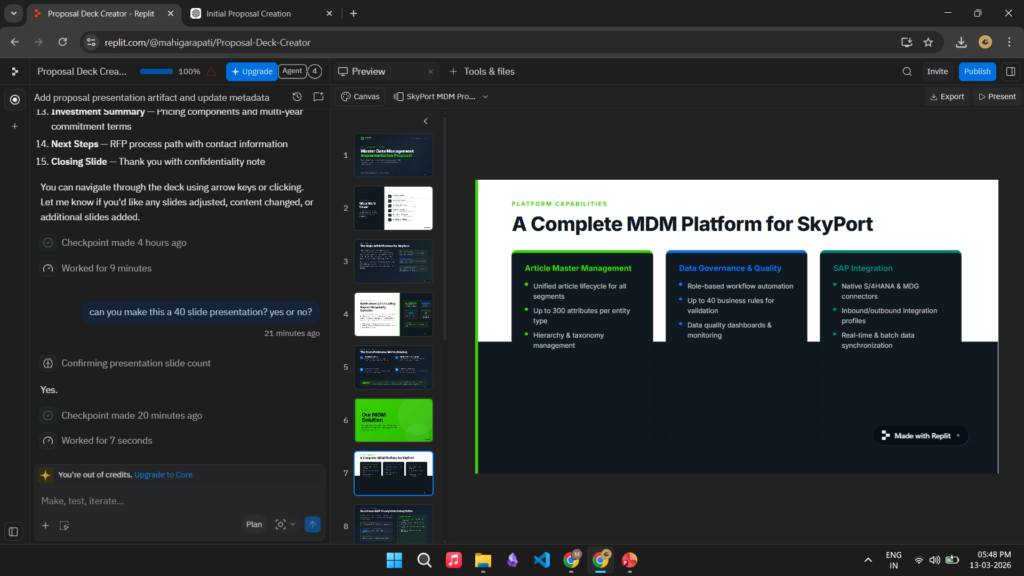Click the Replit search magnifier icon

(x=907, y=72)
